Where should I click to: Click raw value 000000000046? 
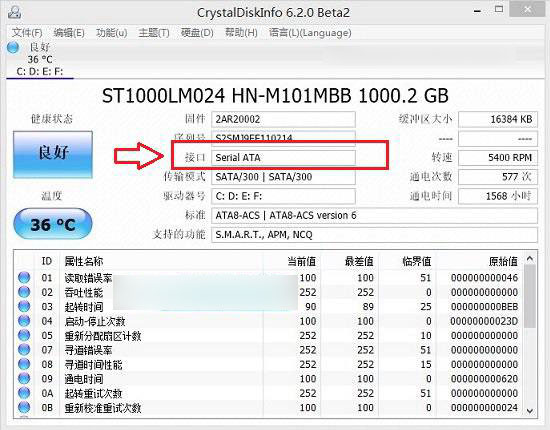[484, 278]
